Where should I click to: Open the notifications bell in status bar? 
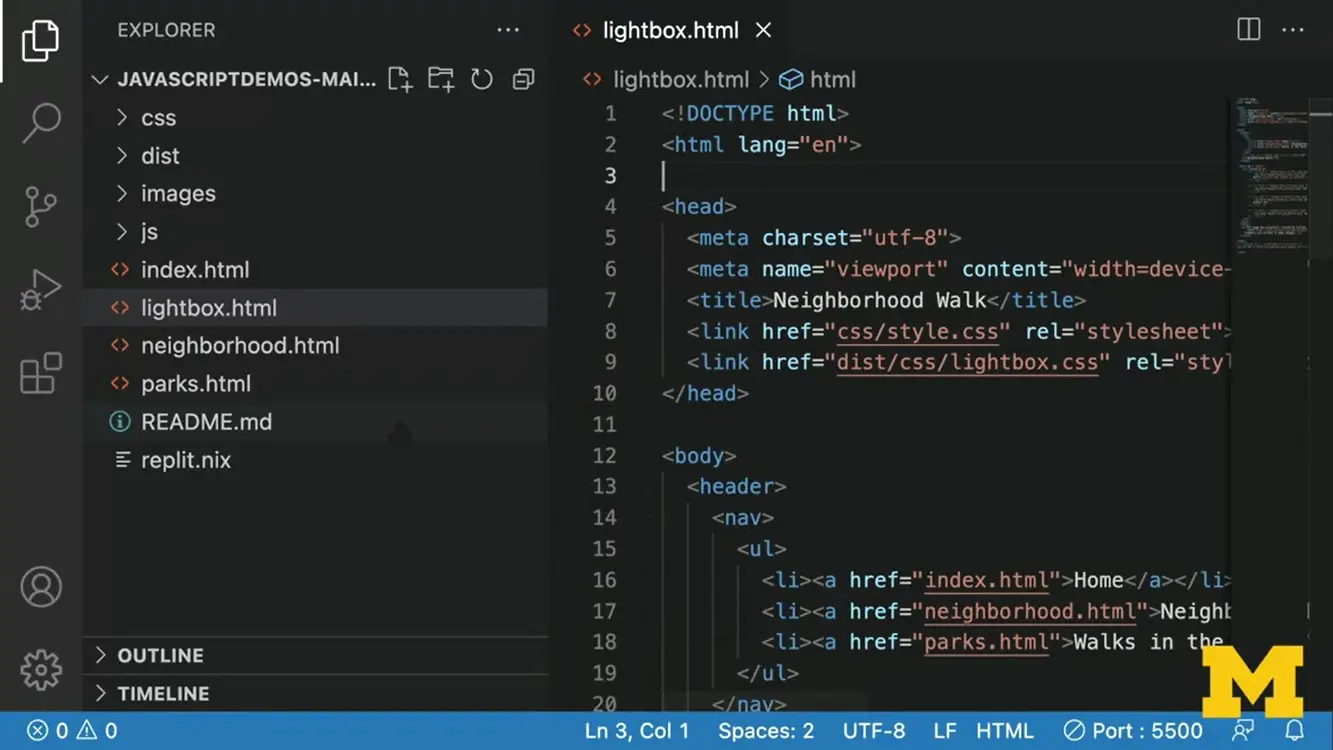click(1294, 731)
